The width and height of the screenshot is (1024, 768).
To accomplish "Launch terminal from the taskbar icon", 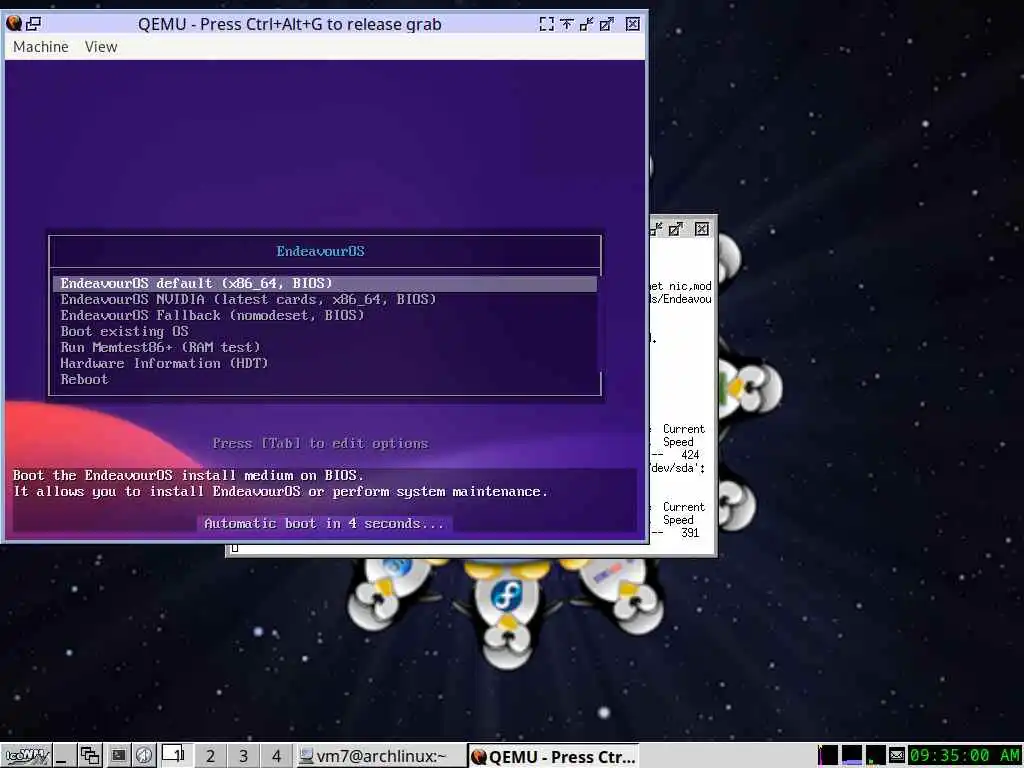I will pos(118,756).
